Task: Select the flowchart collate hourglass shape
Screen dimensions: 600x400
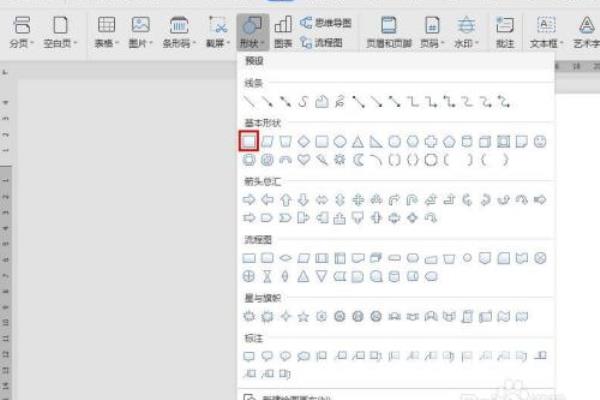Action: click(x=267, y=276)
